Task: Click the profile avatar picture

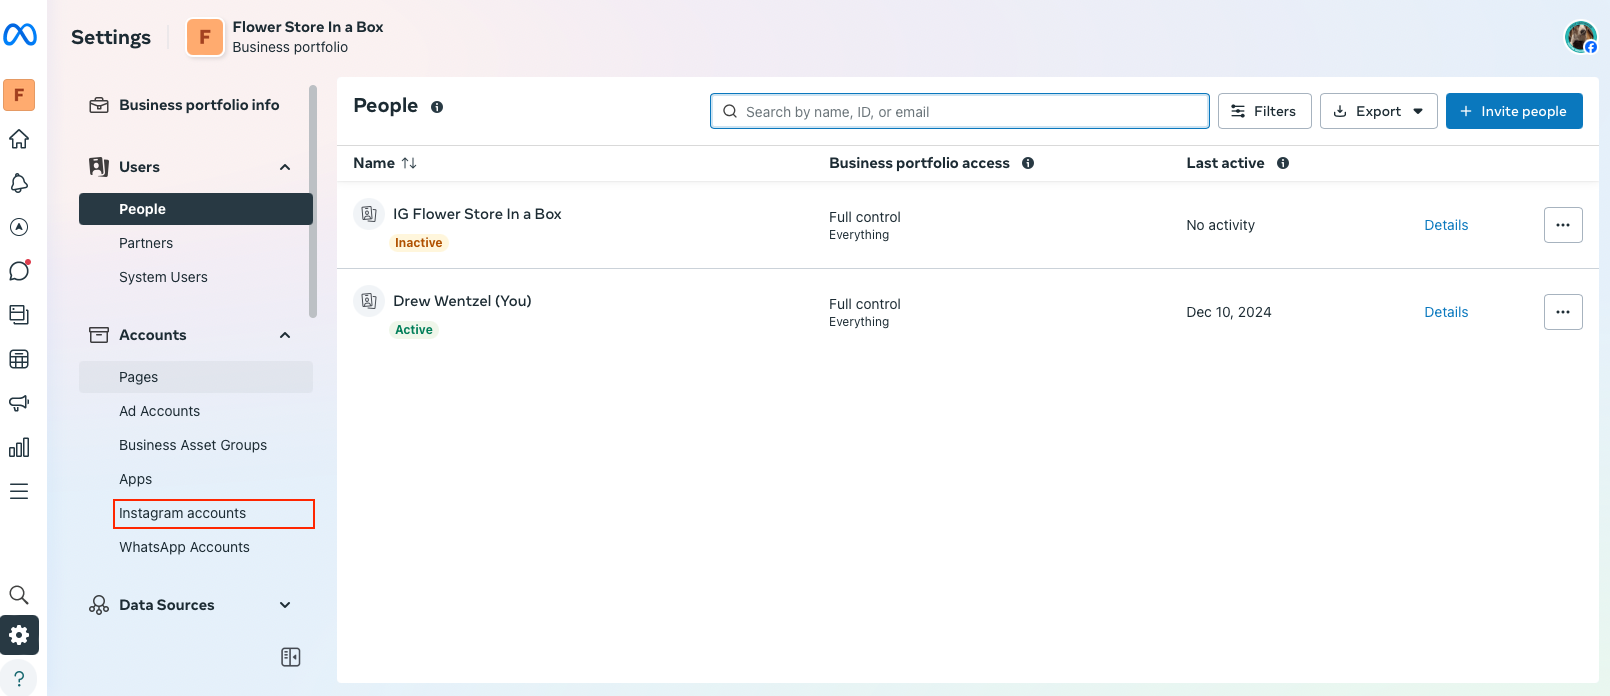Action: [x=1581, y=37]
